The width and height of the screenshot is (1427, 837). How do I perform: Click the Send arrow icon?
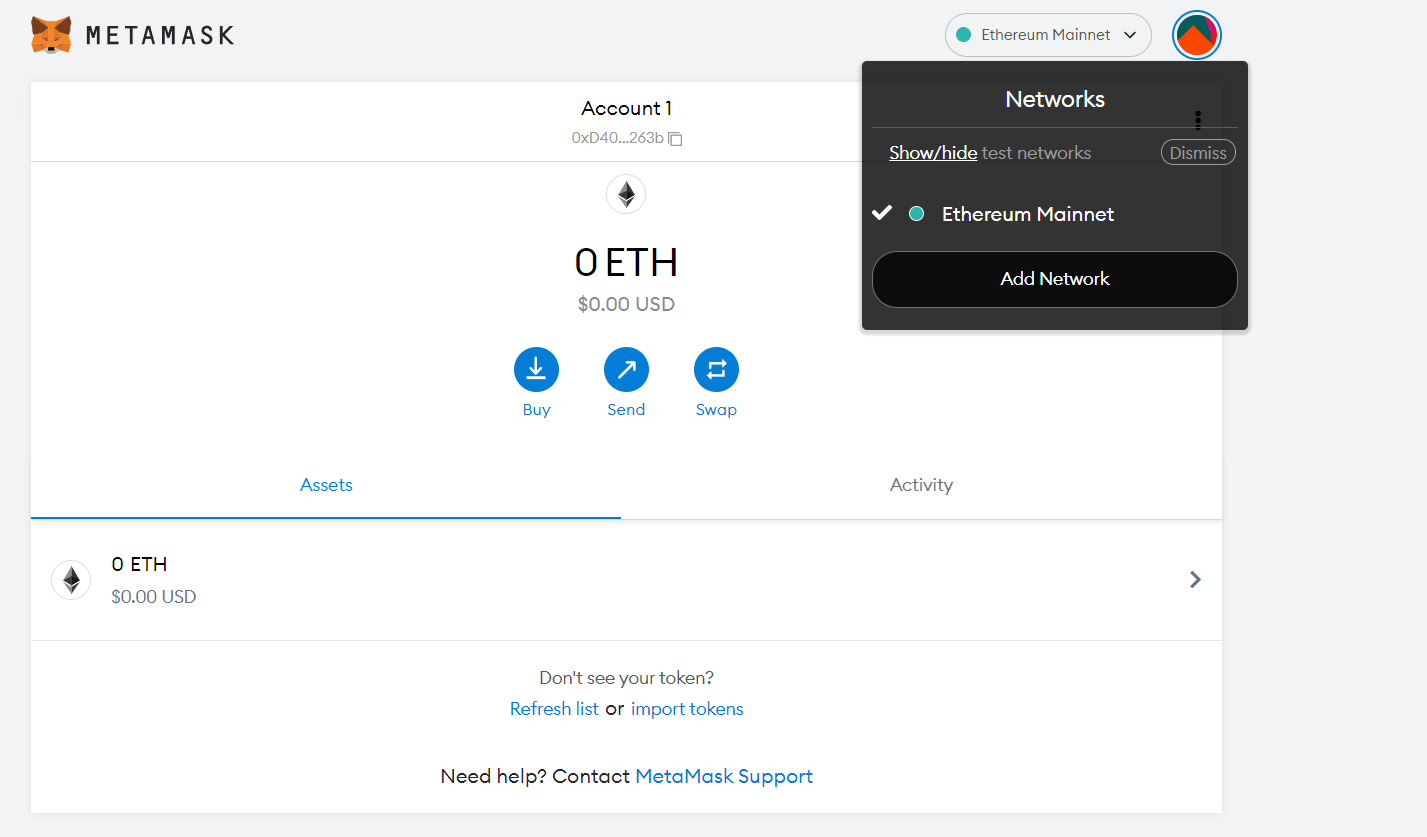626,370
